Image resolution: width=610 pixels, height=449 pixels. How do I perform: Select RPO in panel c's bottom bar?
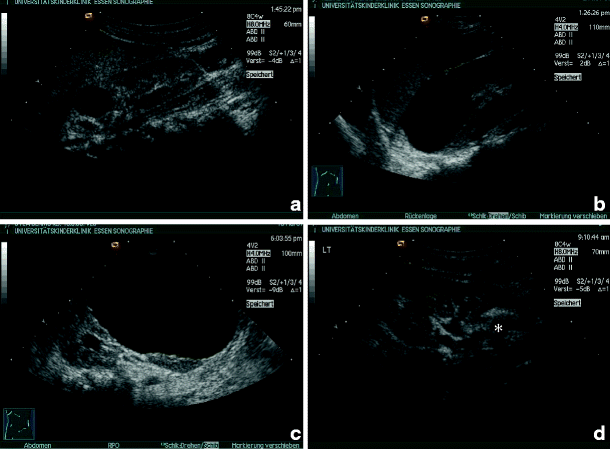click(113, 445)
